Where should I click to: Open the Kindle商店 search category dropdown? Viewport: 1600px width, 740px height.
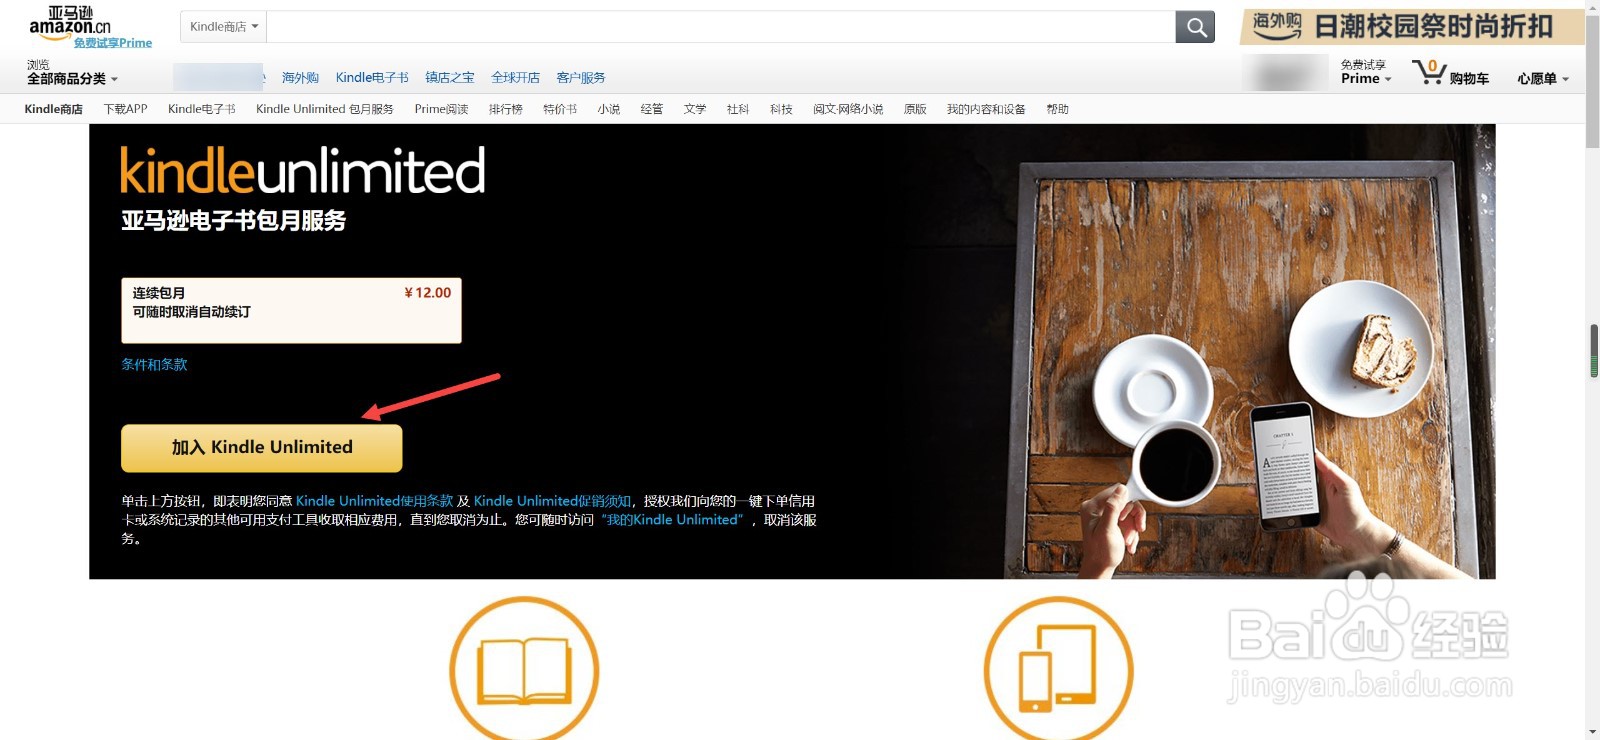224,27
